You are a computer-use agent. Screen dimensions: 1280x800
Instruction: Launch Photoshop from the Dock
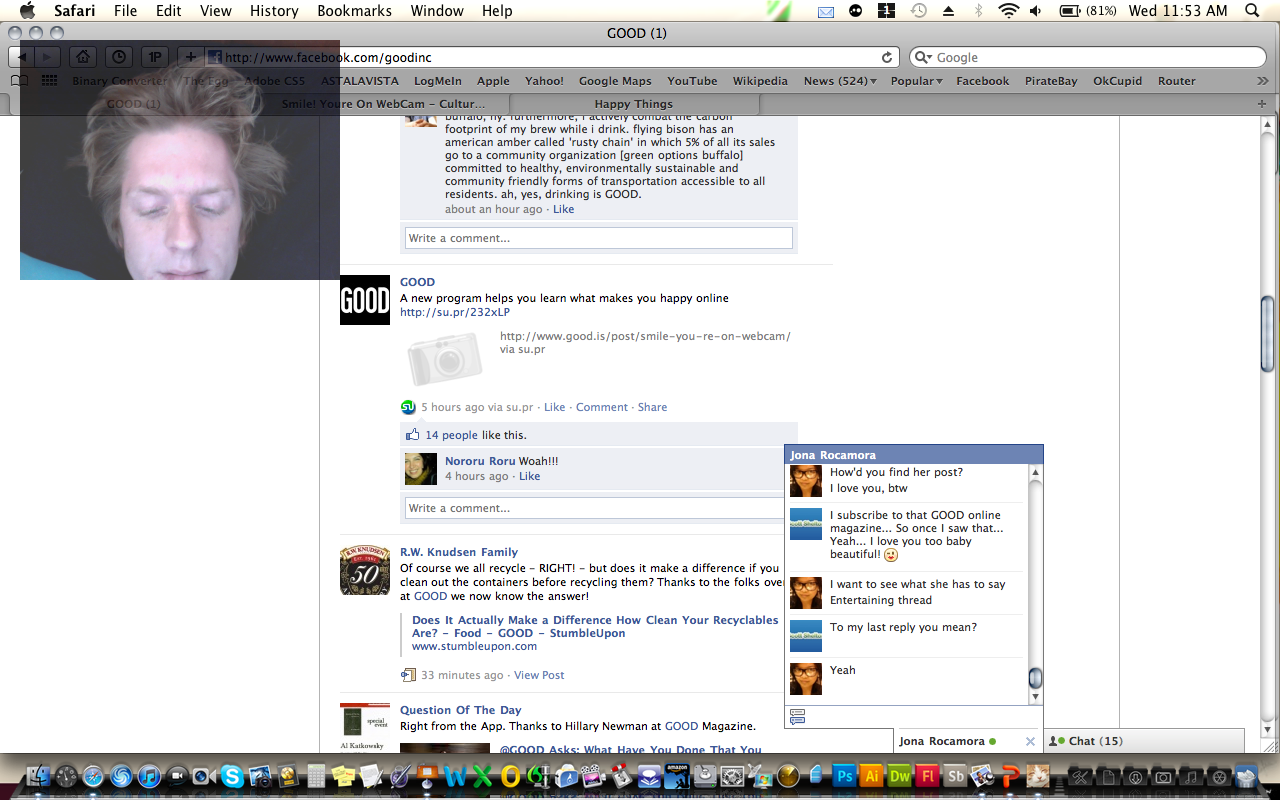[x=844, y=776]
